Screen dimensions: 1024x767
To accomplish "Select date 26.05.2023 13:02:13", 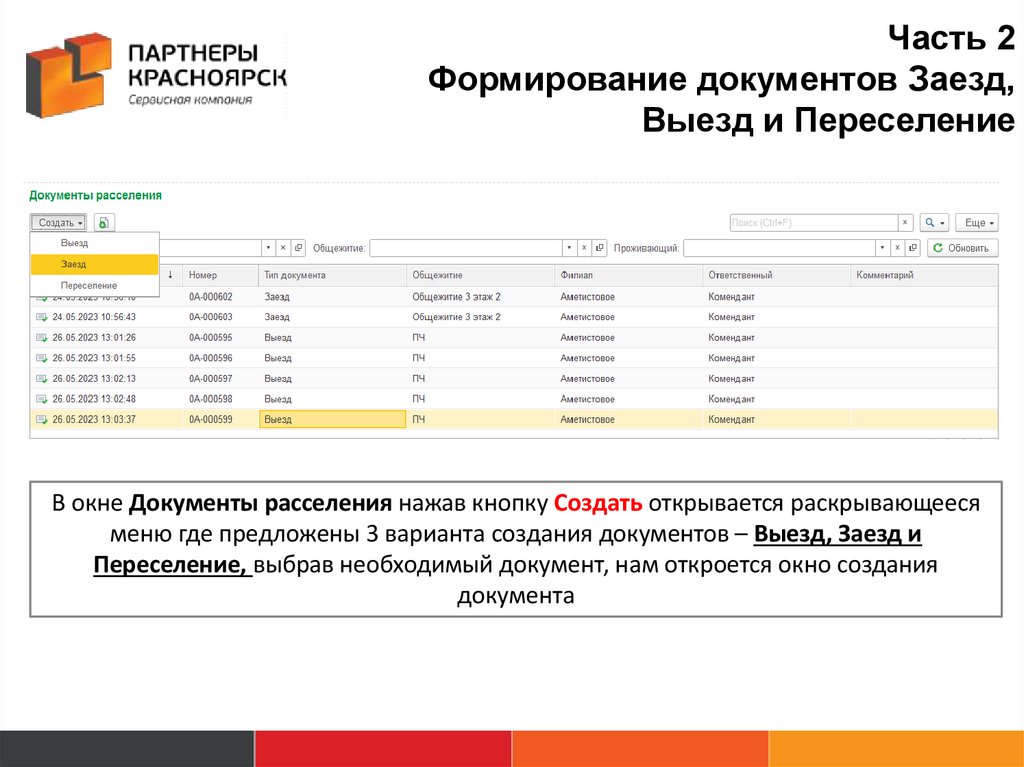I will pos(94,378).
